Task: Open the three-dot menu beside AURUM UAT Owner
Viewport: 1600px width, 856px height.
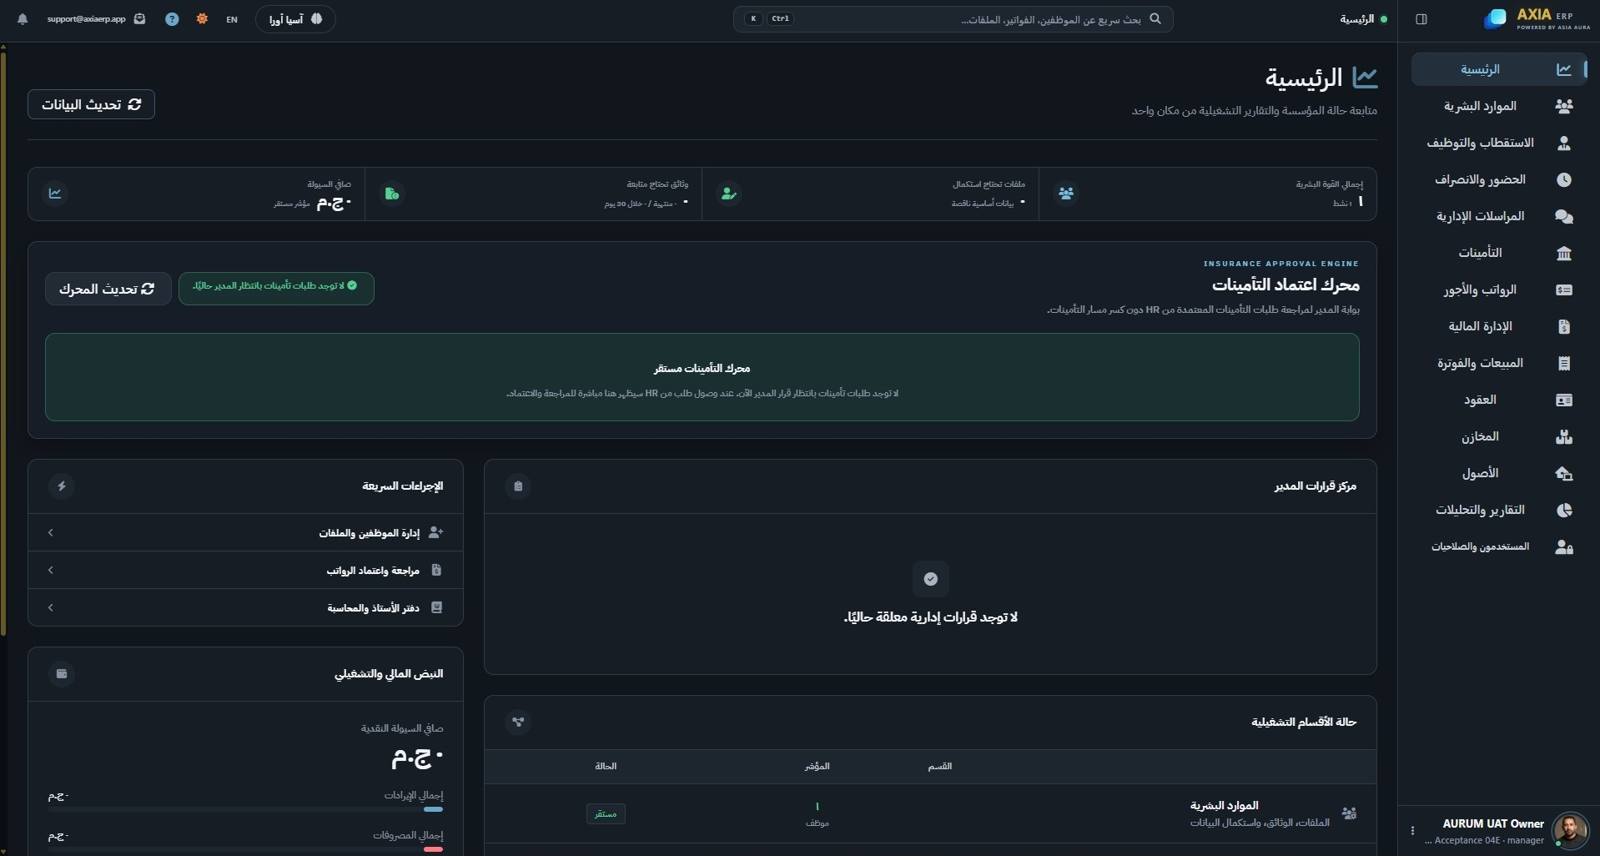Action: pos(1412,831)
